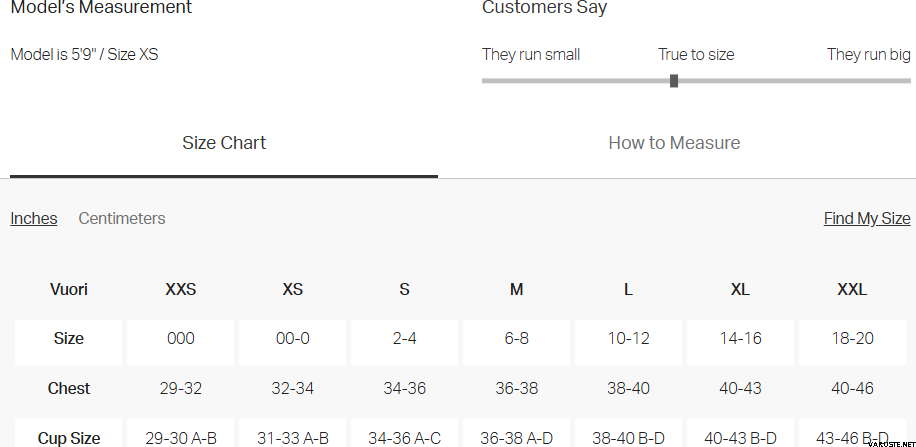
Task: Click the 18-20 size cell
Action: [x=852, y=339]
